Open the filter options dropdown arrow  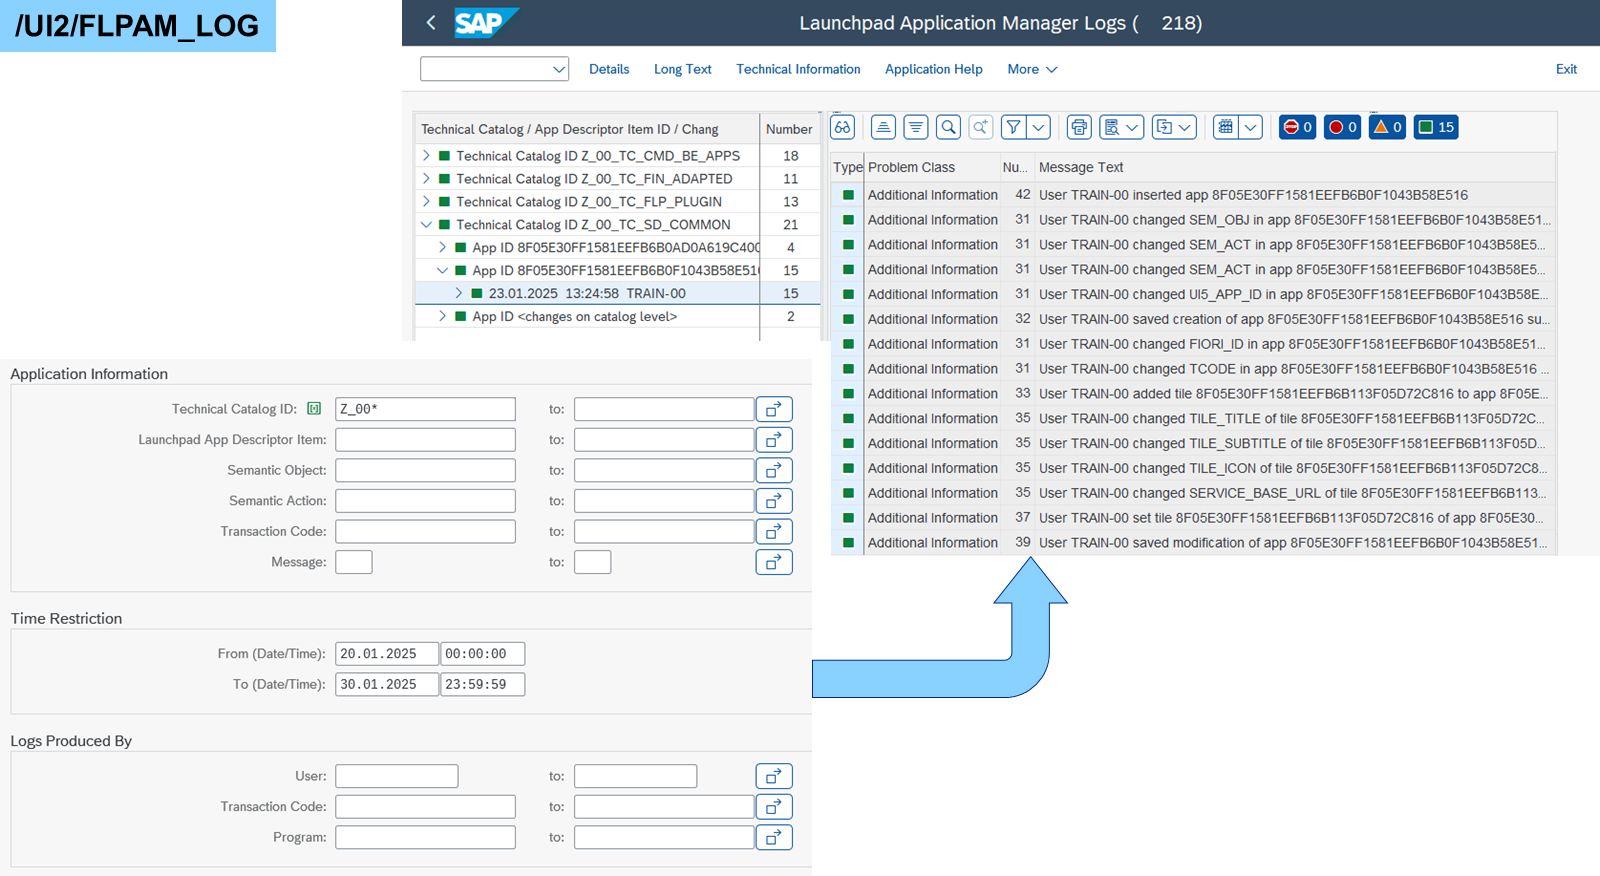1039,127
